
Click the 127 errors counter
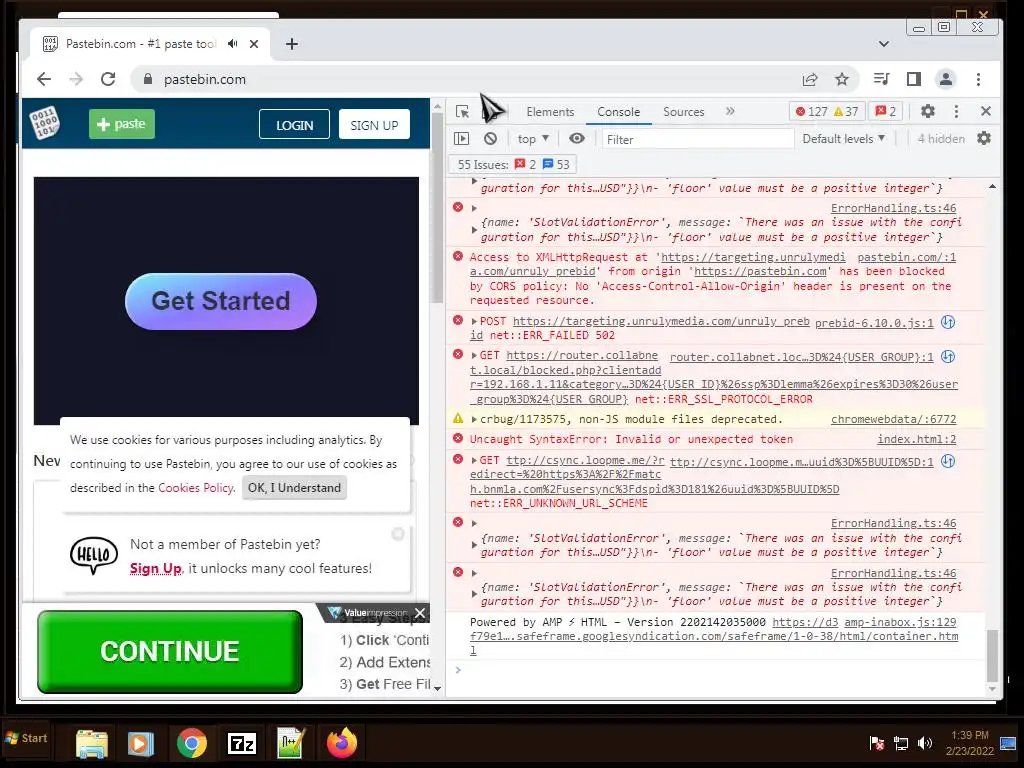point(810,112)
